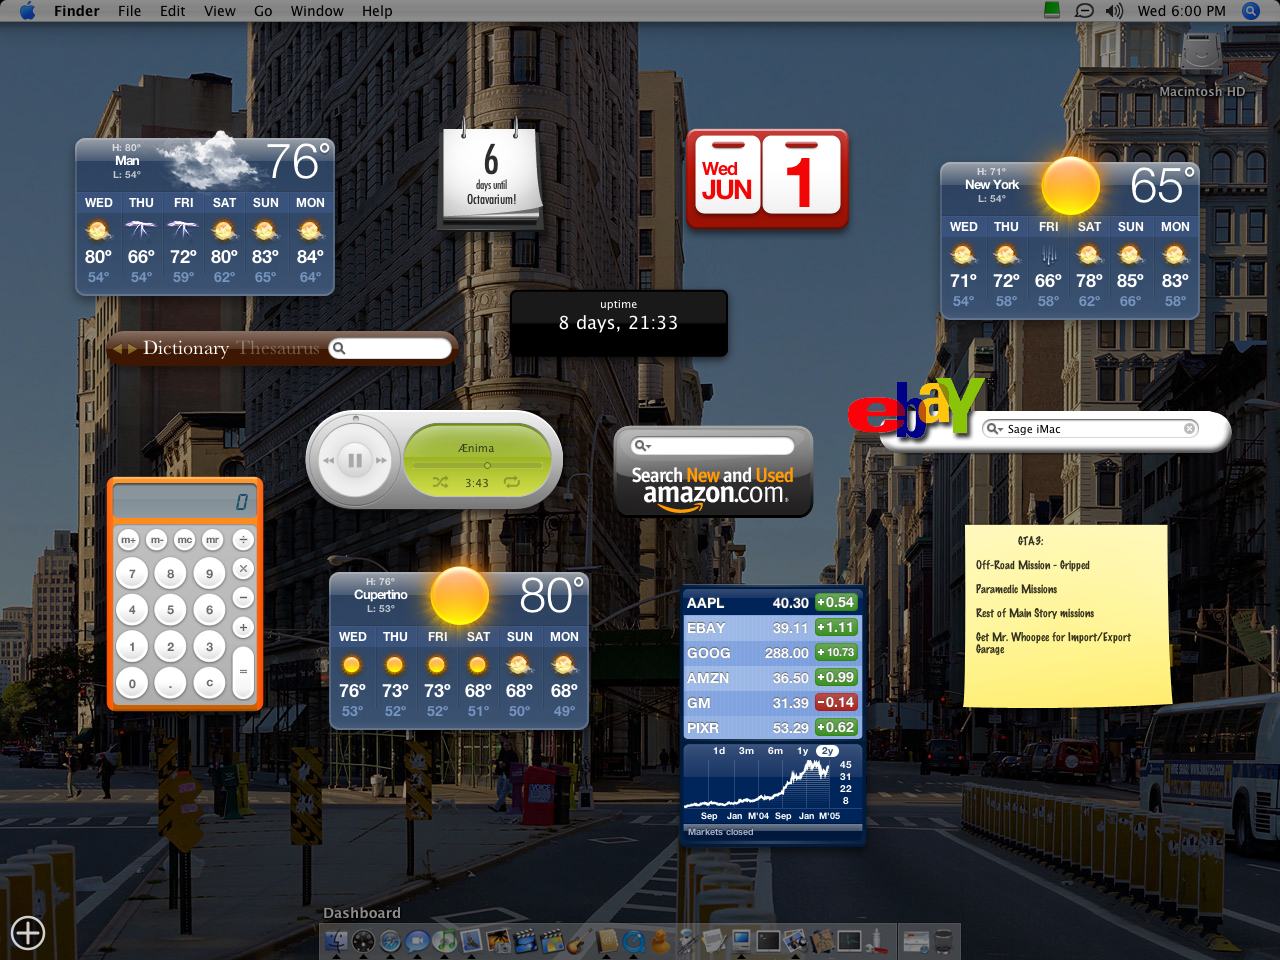This screenshot has width=1280, height=960.
Task: Clear the eBay search field text
Action: click(1190, 429)
